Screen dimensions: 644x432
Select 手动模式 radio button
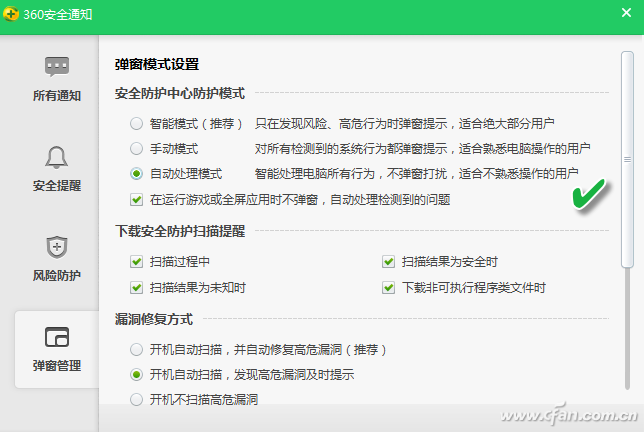coord(136,149)
